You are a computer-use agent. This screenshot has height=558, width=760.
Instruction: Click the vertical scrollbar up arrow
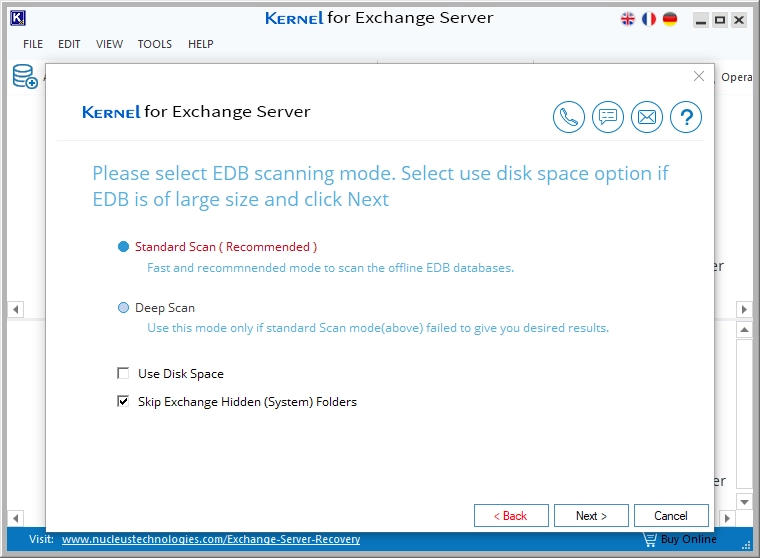(x=744, y=330)
